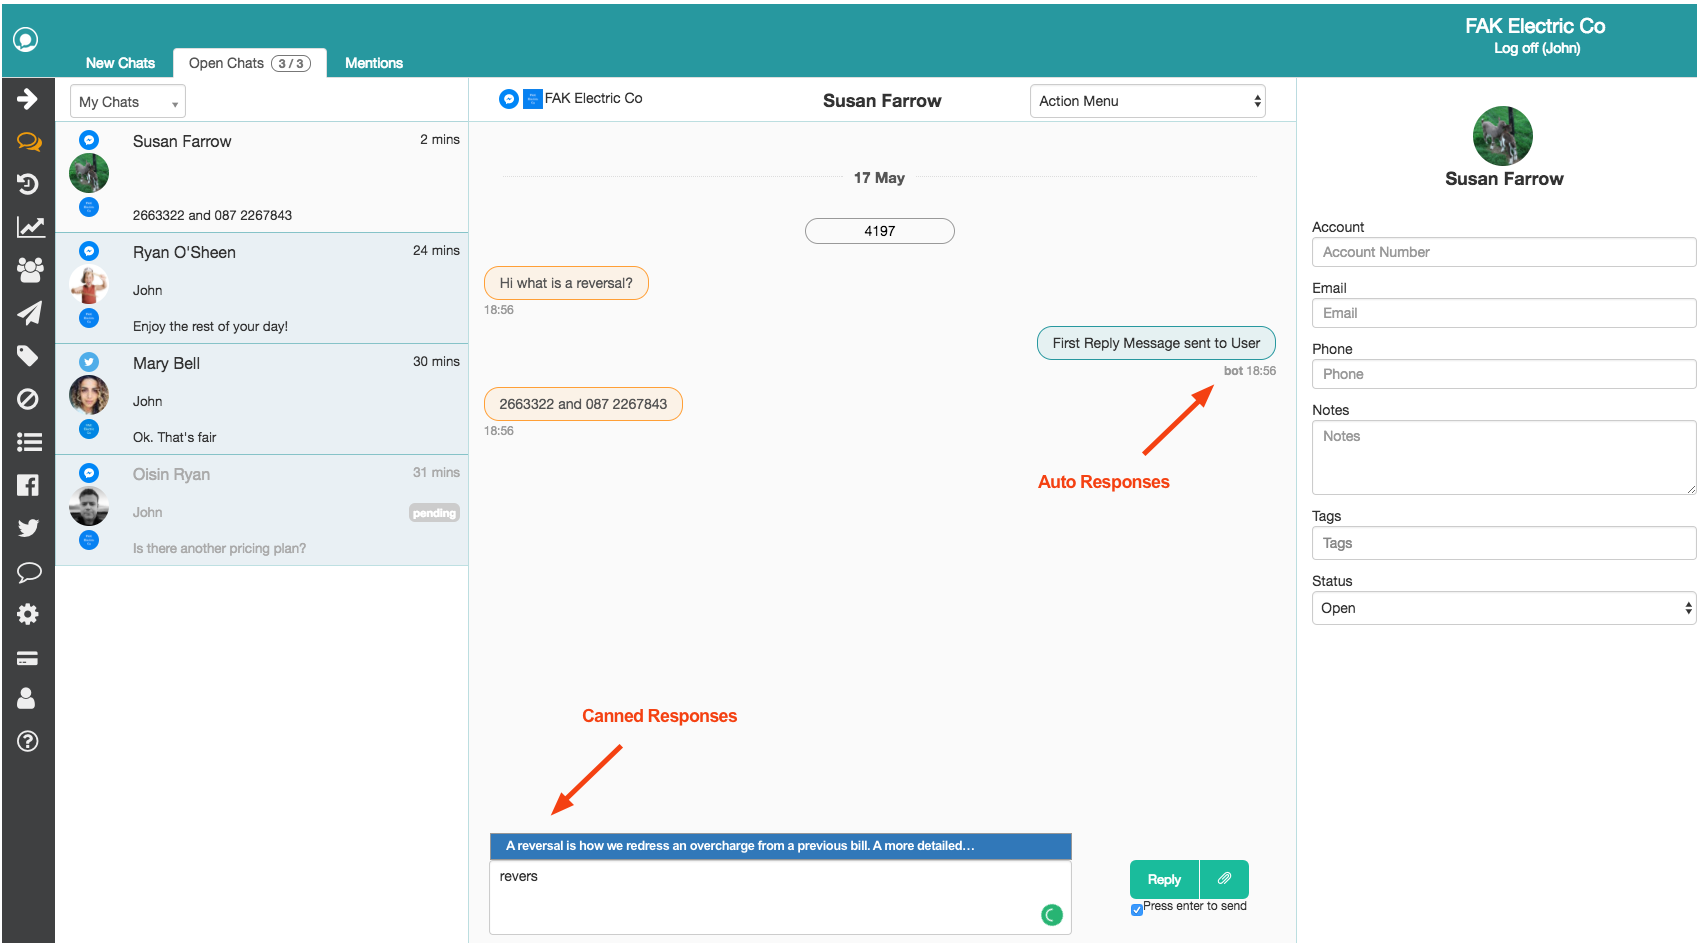Image resolution: width=1697 pixels, height=943 pixels.
Task: Open the Action Menu dropdown
Action: pyautogui.click(x=1148, y=101)
